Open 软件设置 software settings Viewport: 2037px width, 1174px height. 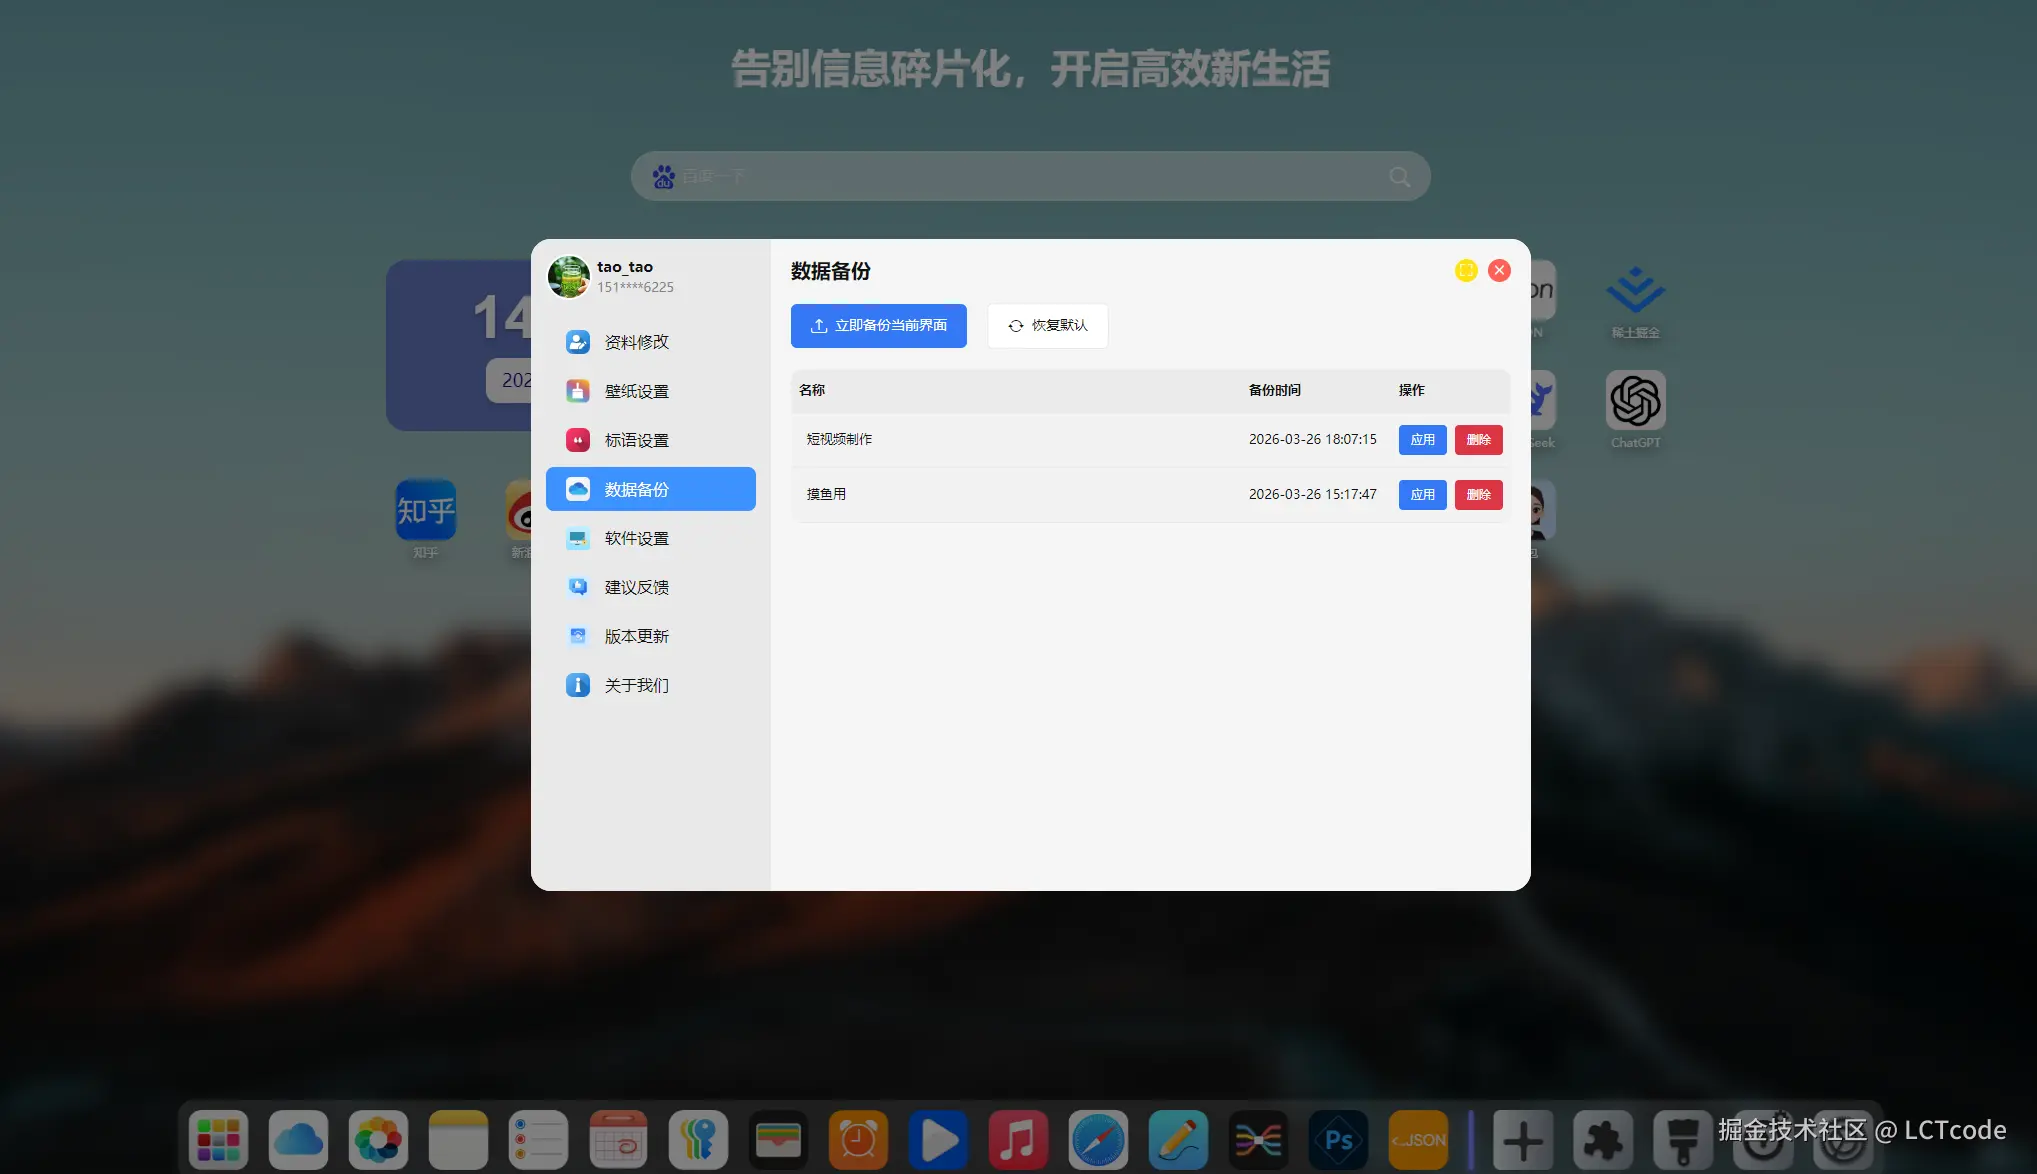click(x=636, y=538)
